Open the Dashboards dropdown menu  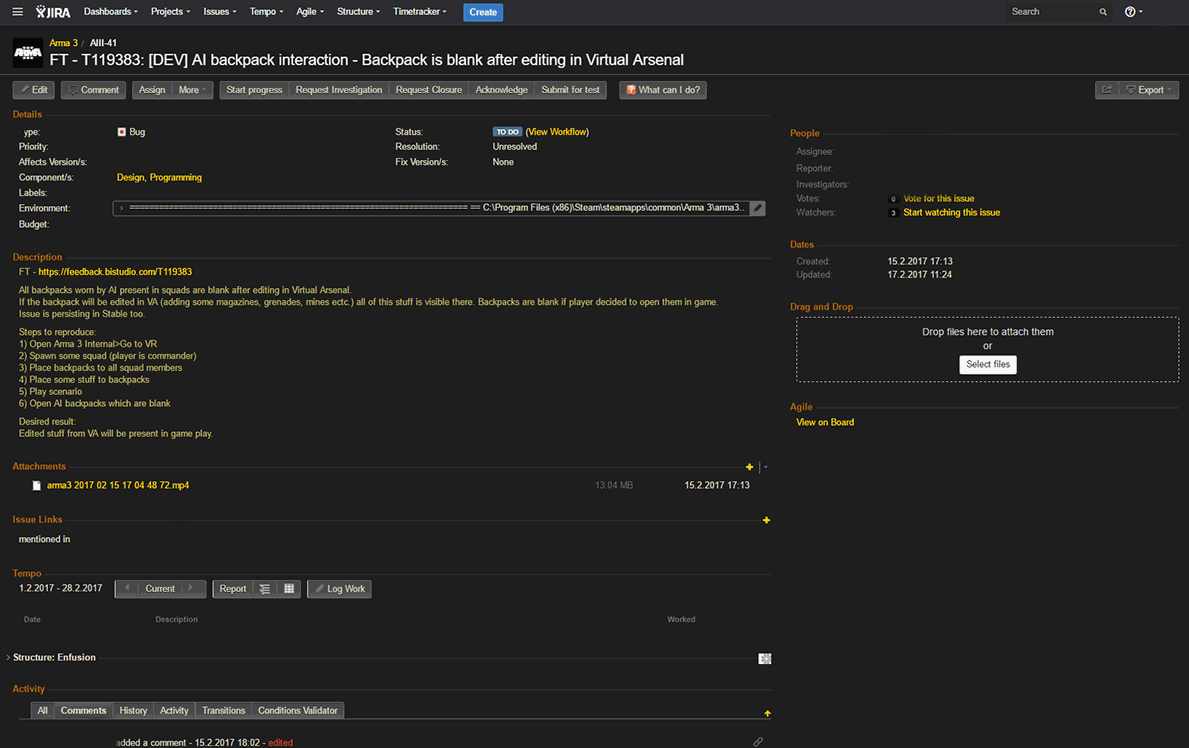click(x=111, y=11)
